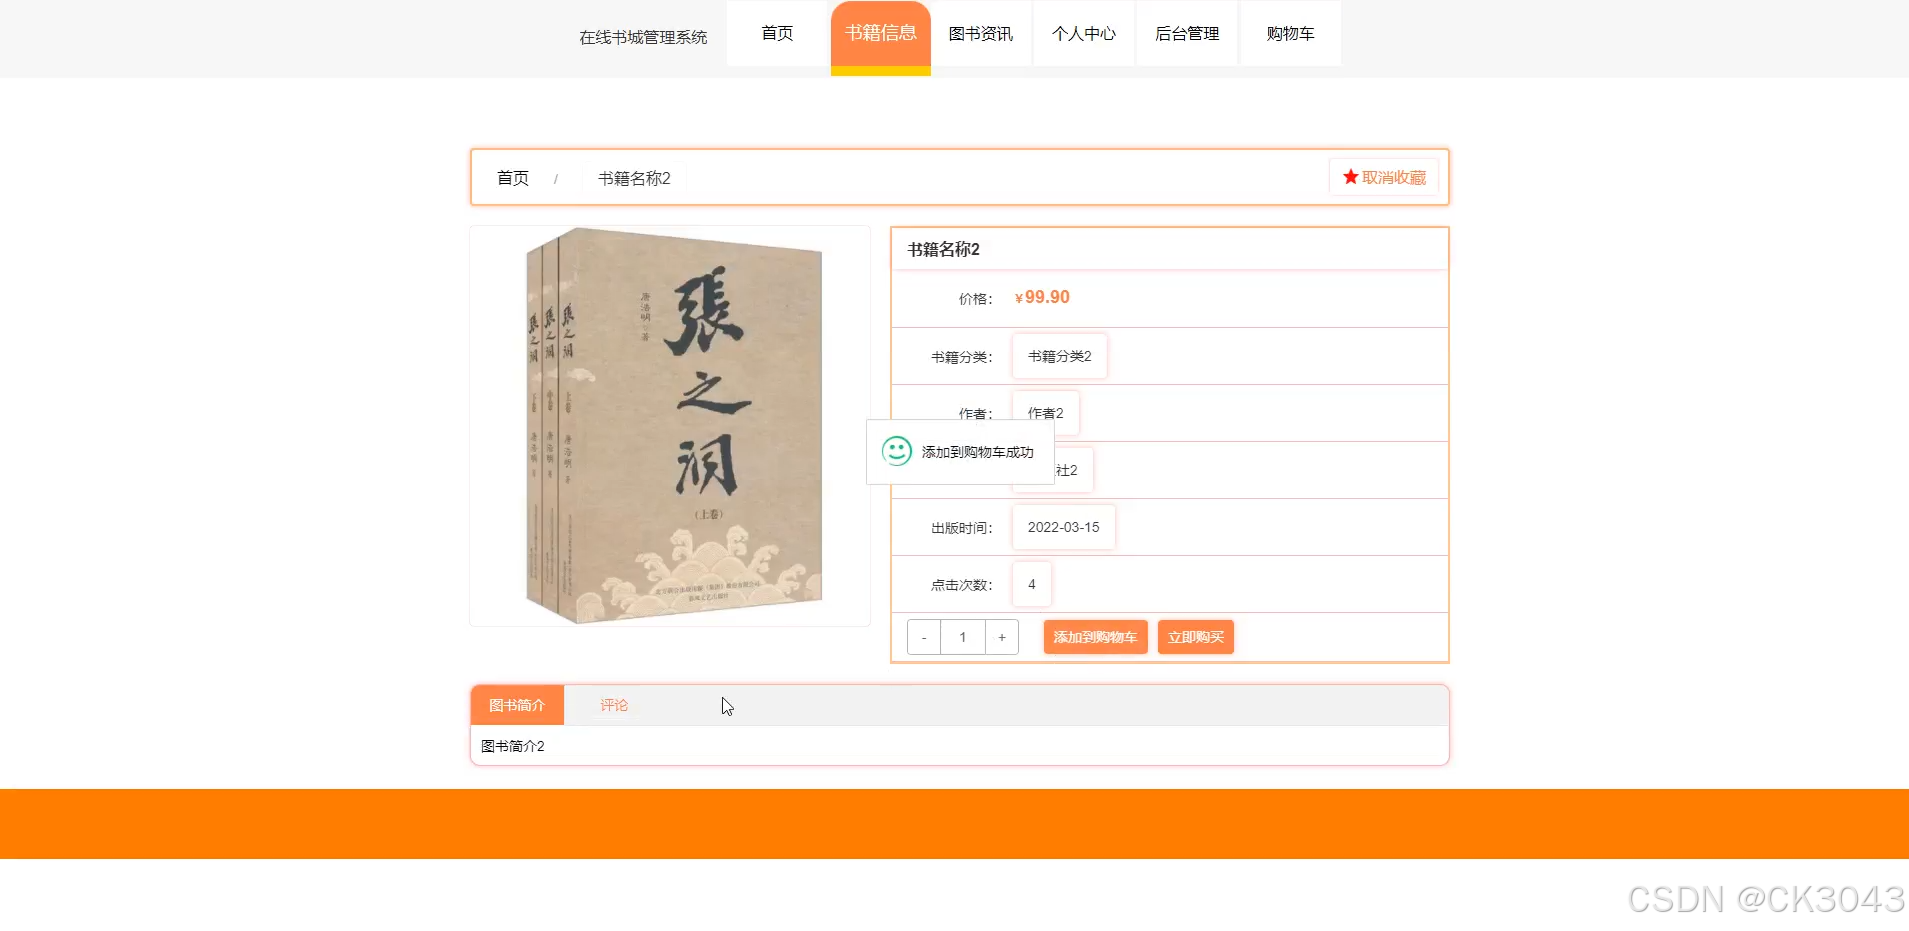Click the quantity input field showing 1
This screenshot has width=1909, height=931.
point(963,637)
